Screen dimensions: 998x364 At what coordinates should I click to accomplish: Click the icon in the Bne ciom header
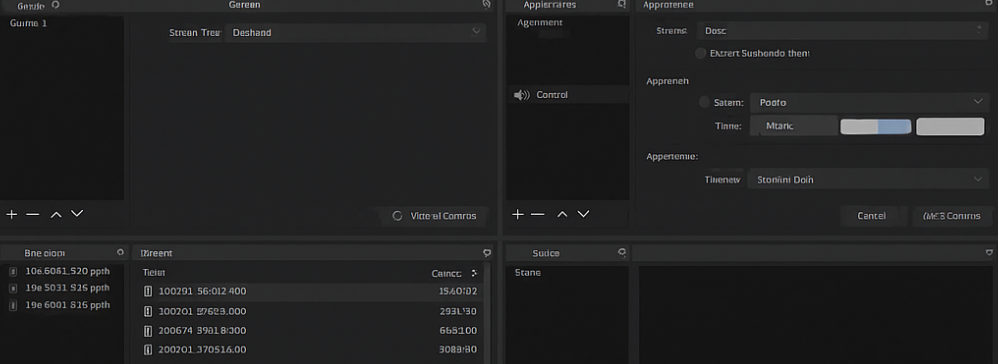120,253
